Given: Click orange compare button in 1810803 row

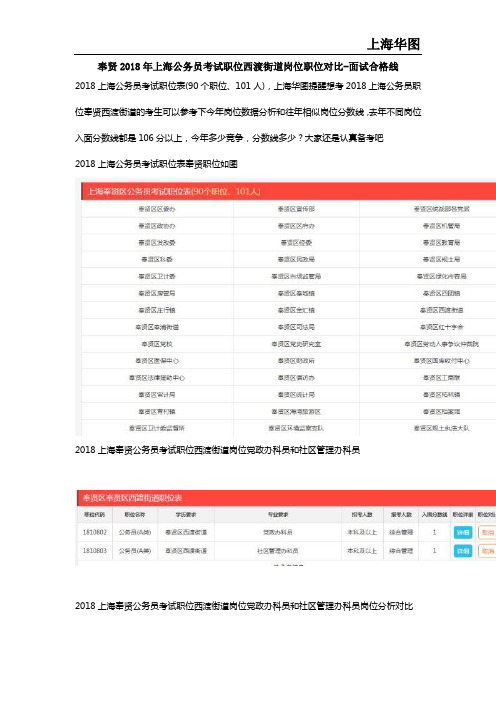Looking at the screenshot, I should [x=487, y=551].
